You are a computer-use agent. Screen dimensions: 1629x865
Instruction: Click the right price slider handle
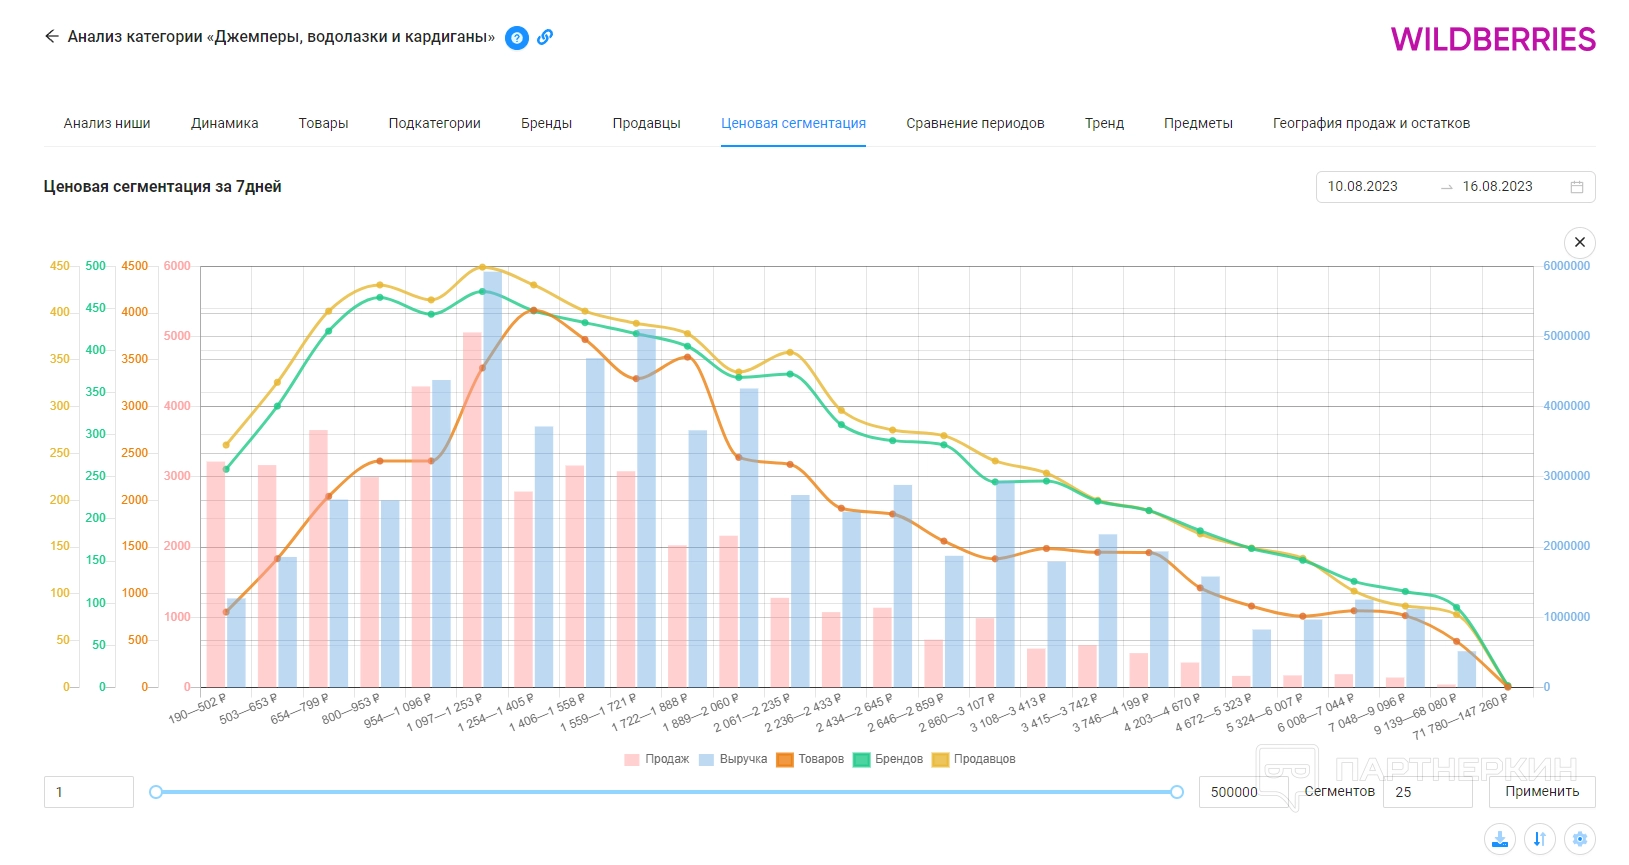[1177, 792]
